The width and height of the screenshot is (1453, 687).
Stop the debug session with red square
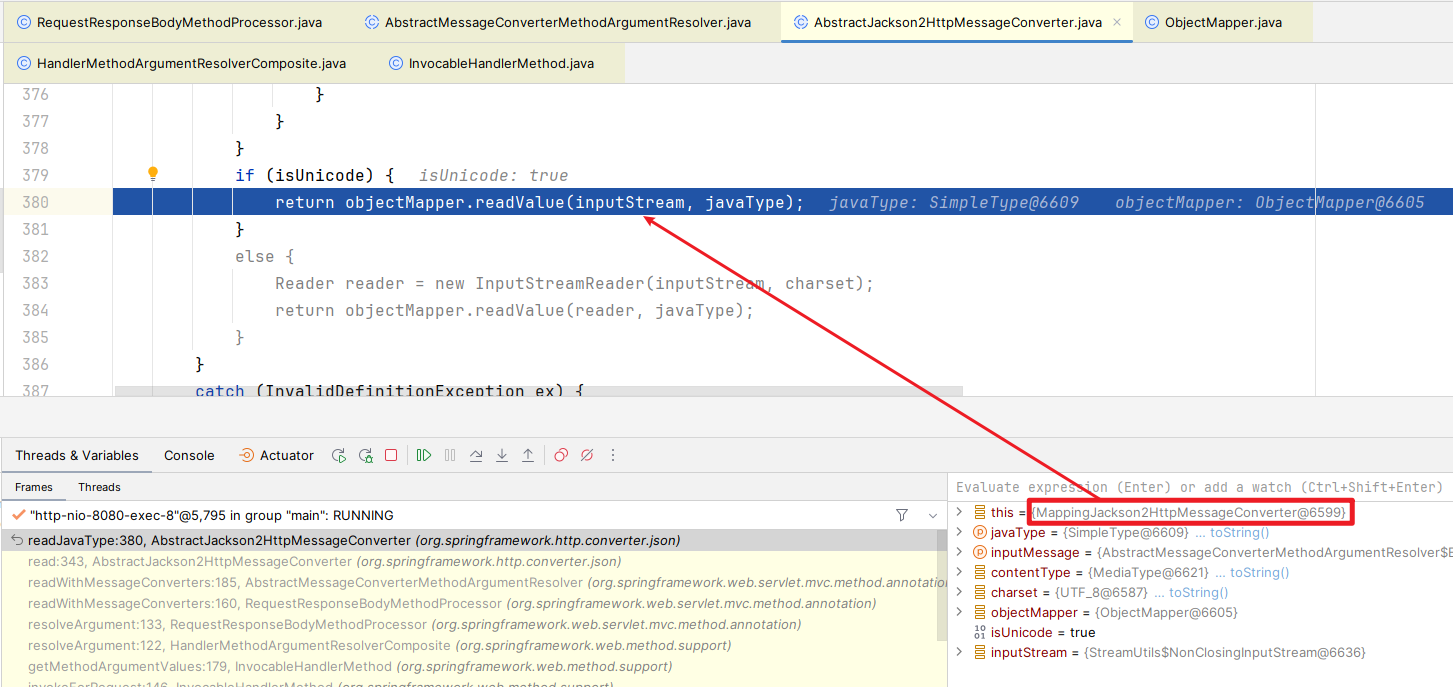(391, 455)
